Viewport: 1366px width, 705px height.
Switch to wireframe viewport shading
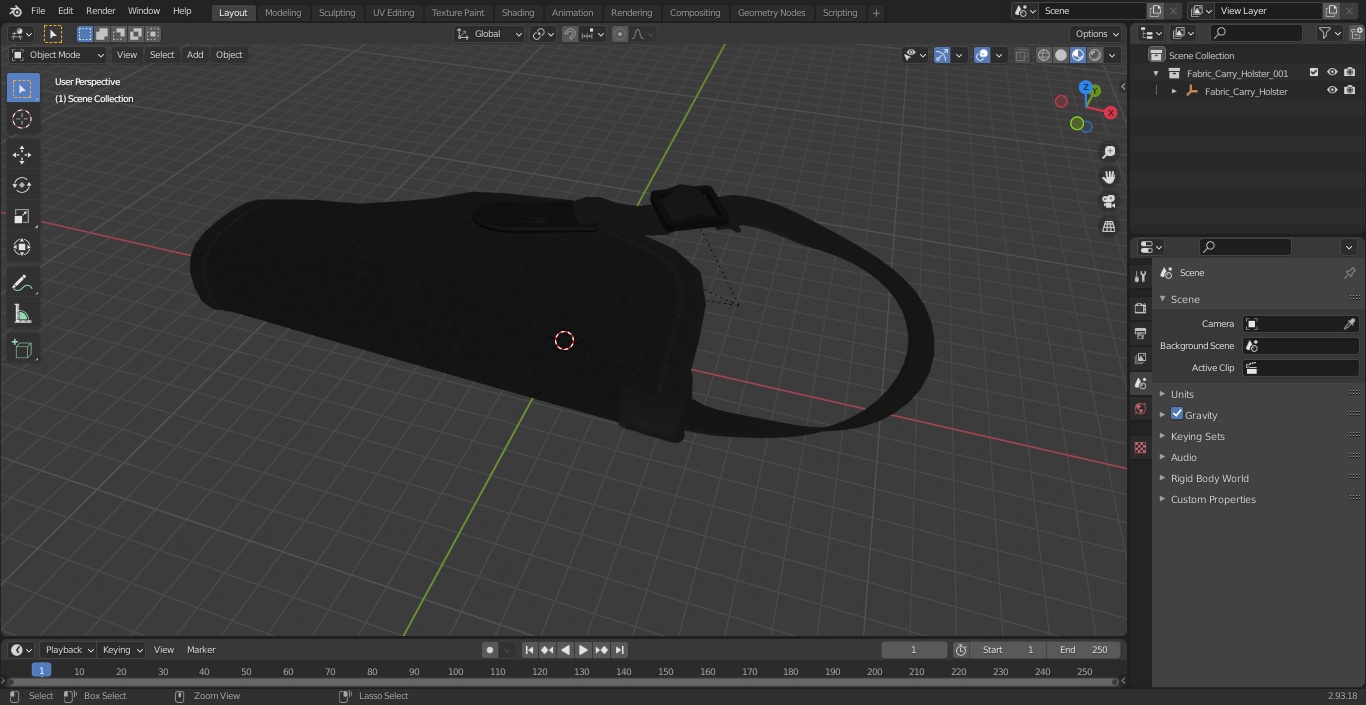(x=1043, y=55)
